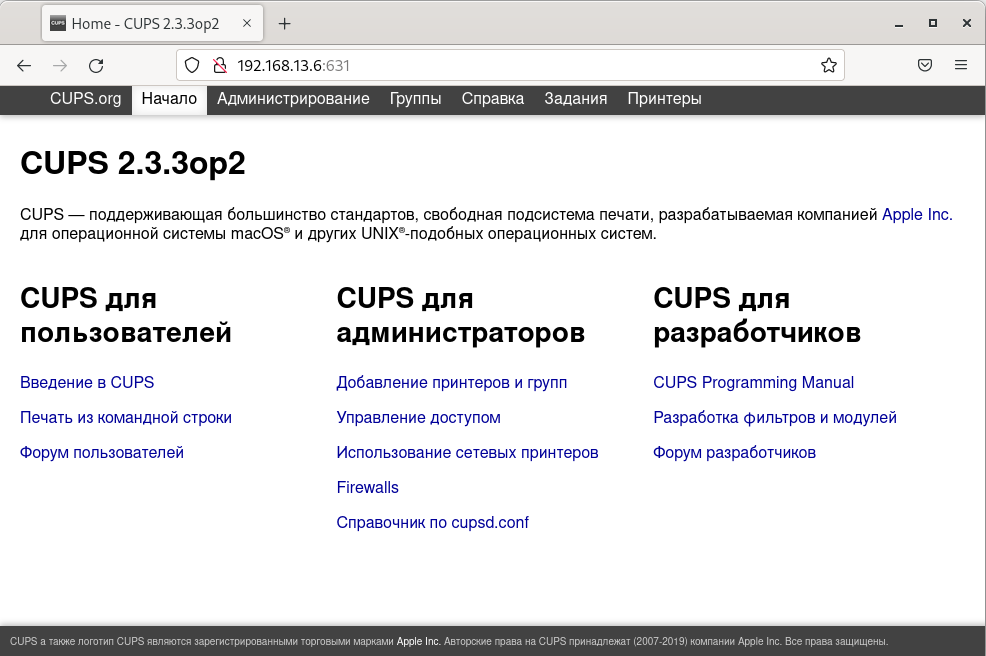Bookmark the page using the star icon
Screen dimensions: 986x656
(828, 65)
